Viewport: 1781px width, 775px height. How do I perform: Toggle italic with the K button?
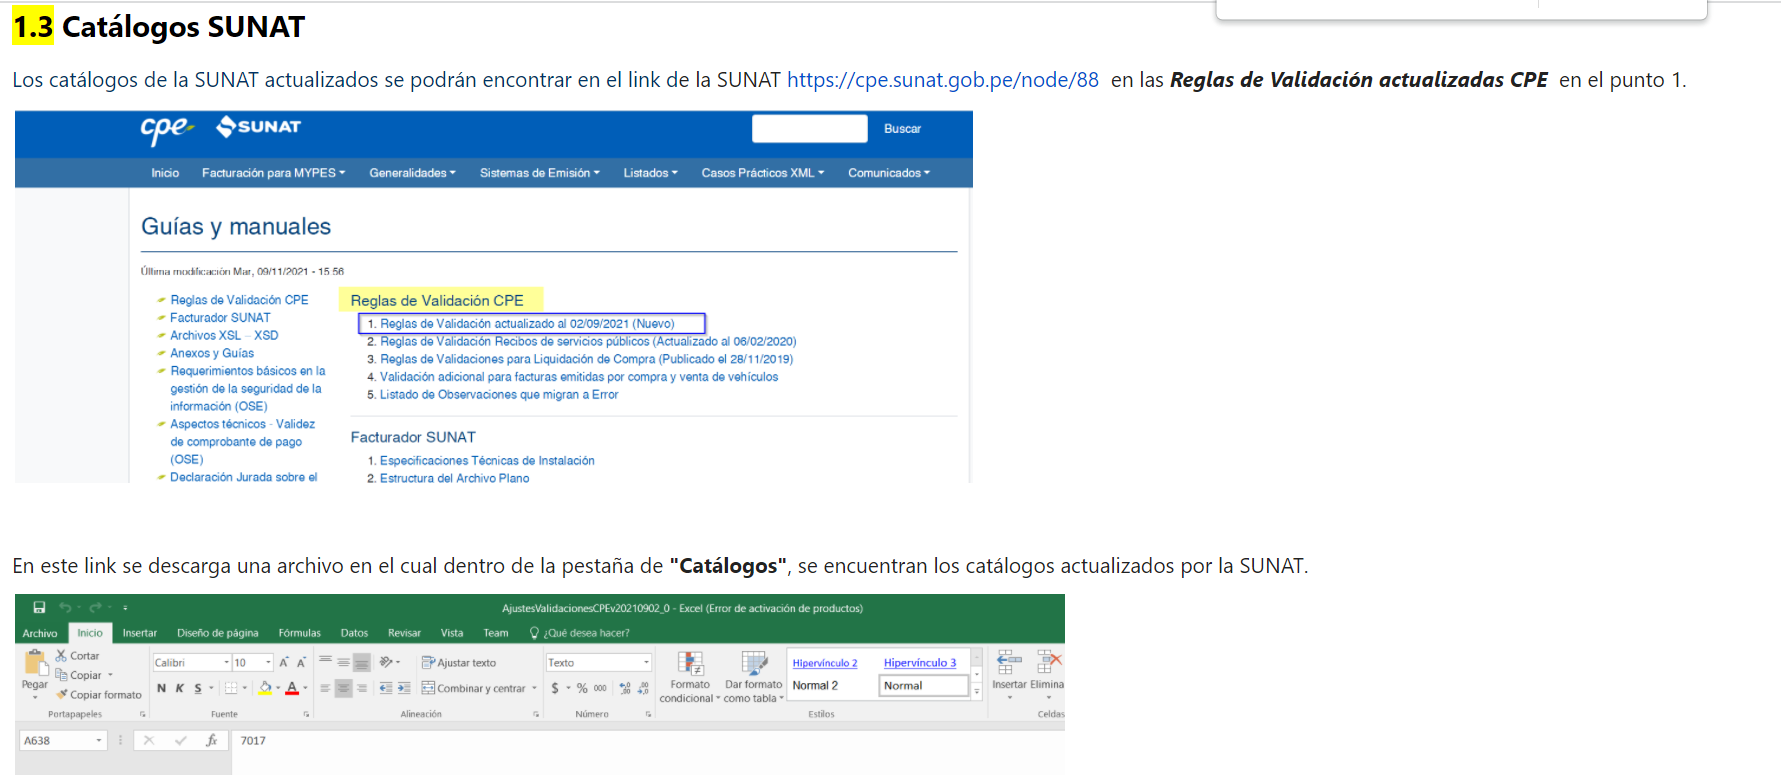(180, 688)
